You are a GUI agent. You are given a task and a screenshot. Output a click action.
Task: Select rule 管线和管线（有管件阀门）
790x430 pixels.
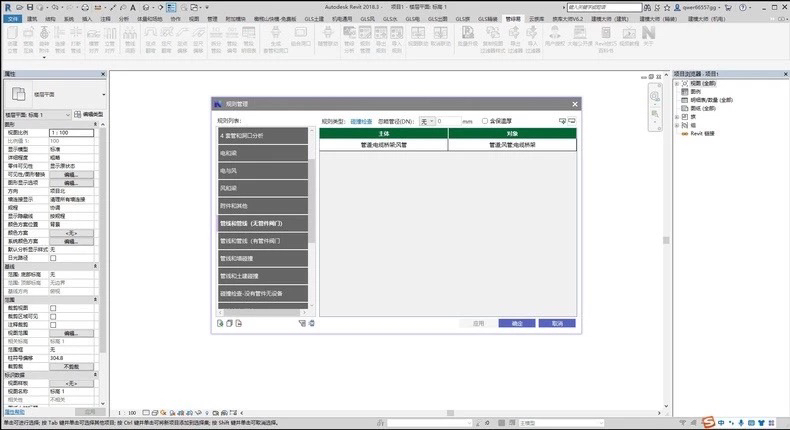tap(262, 241)
